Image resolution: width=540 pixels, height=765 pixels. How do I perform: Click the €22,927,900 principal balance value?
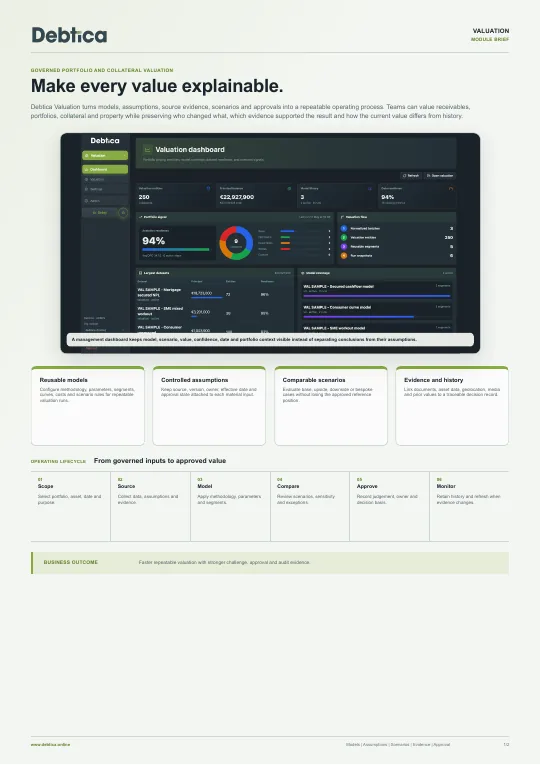(x=237, y=197)
